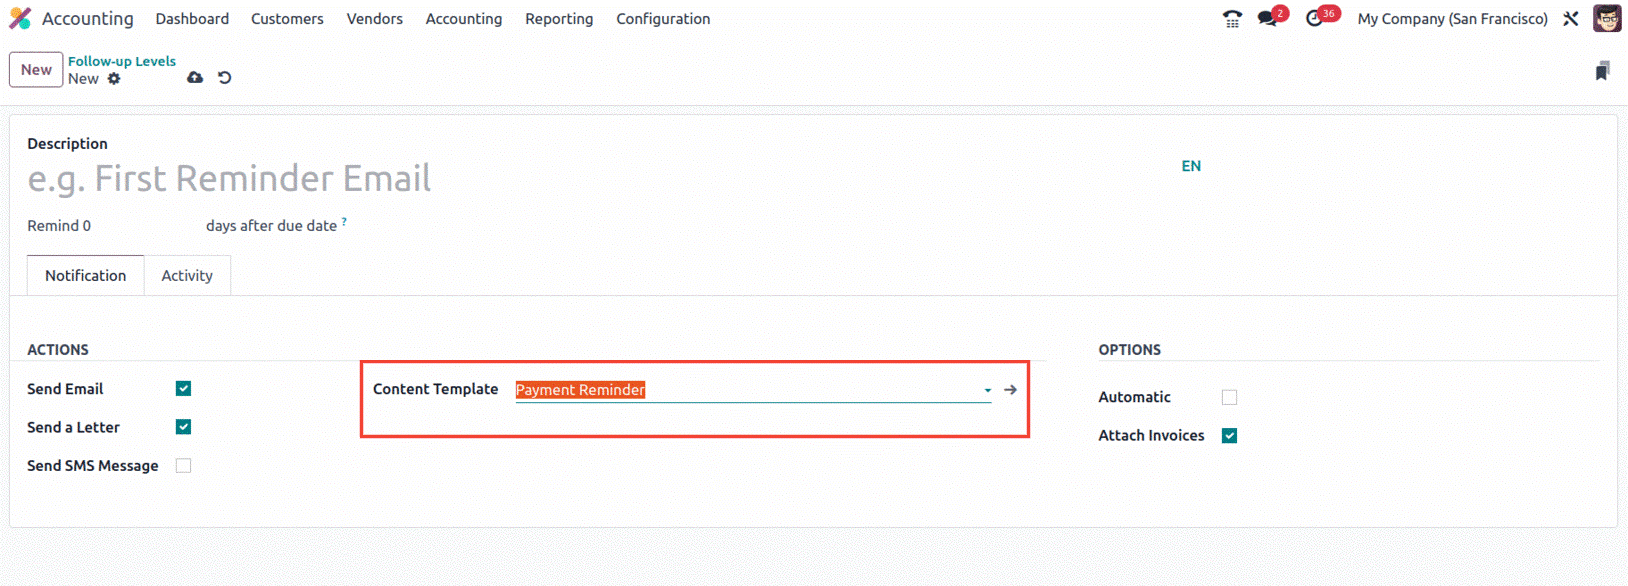The width and height of the screenshot is (1628, 586).
Task: Open the Configuration menu
Action: click(663, 19)
